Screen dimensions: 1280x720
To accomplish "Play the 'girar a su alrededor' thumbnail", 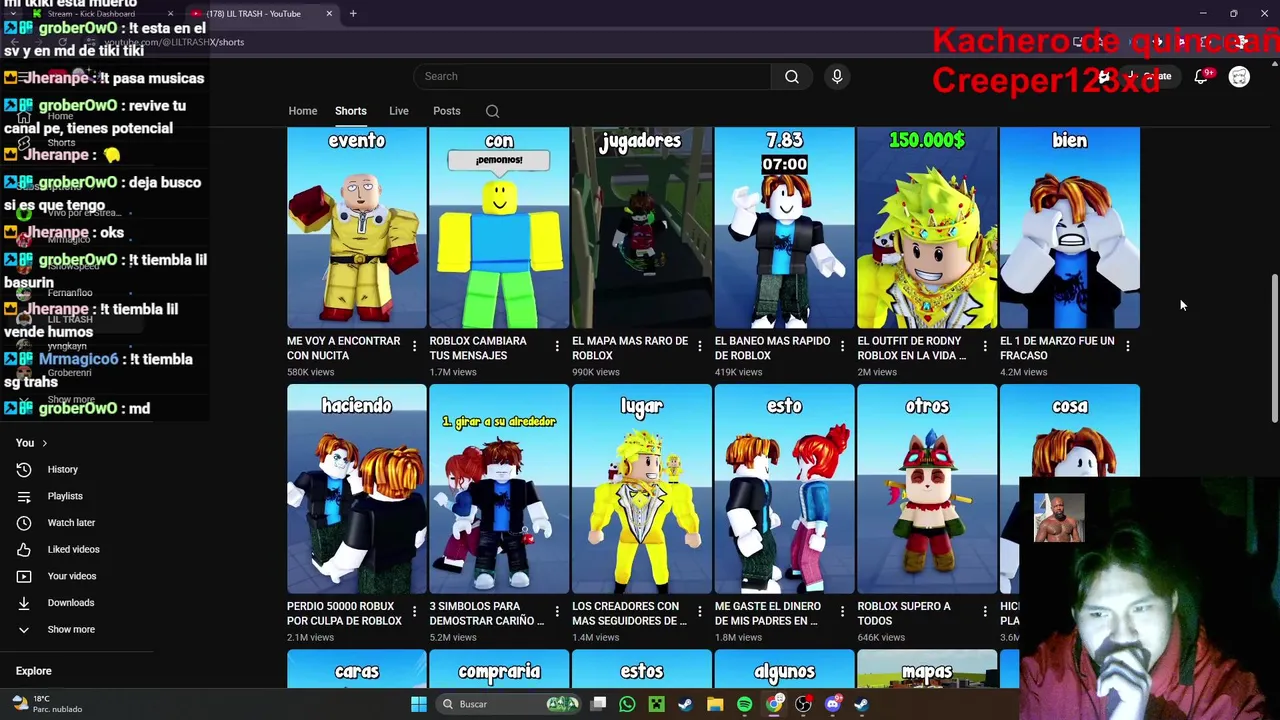I will click(499, 489).
